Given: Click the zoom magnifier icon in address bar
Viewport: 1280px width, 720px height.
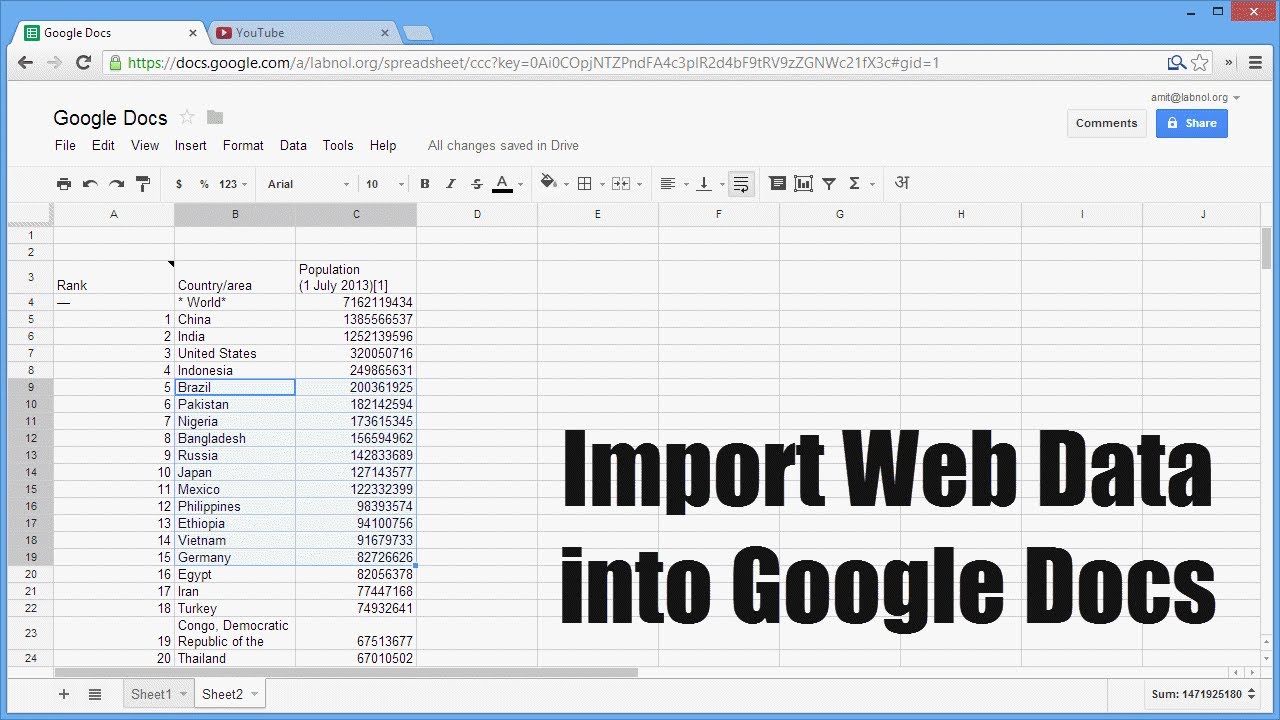Looking at the screenshot, I should tap(1177, 62).
